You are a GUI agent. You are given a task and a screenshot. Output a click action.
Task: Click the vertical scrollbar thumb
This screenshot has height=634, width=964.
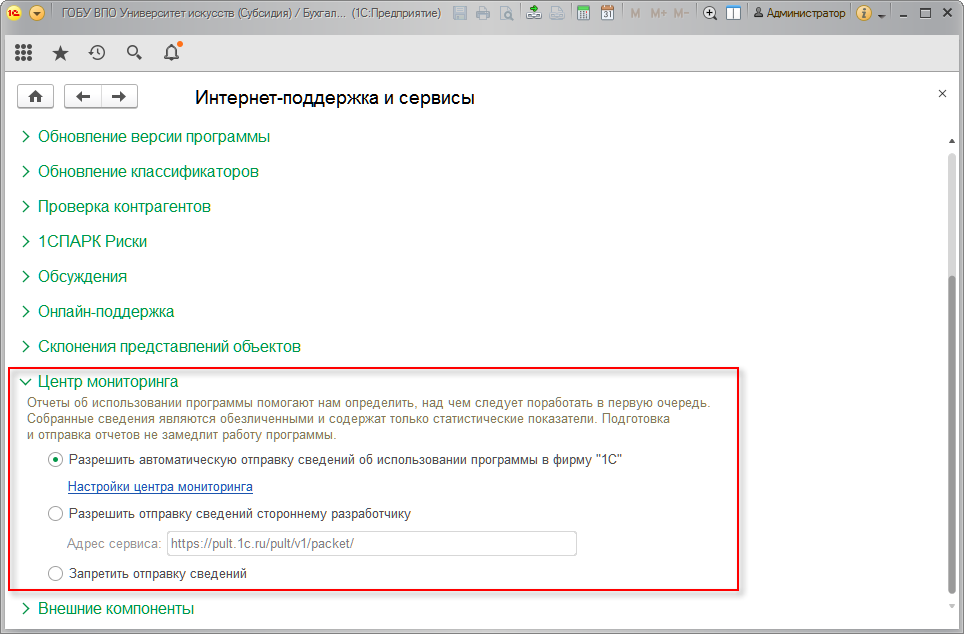pos(952,434)
